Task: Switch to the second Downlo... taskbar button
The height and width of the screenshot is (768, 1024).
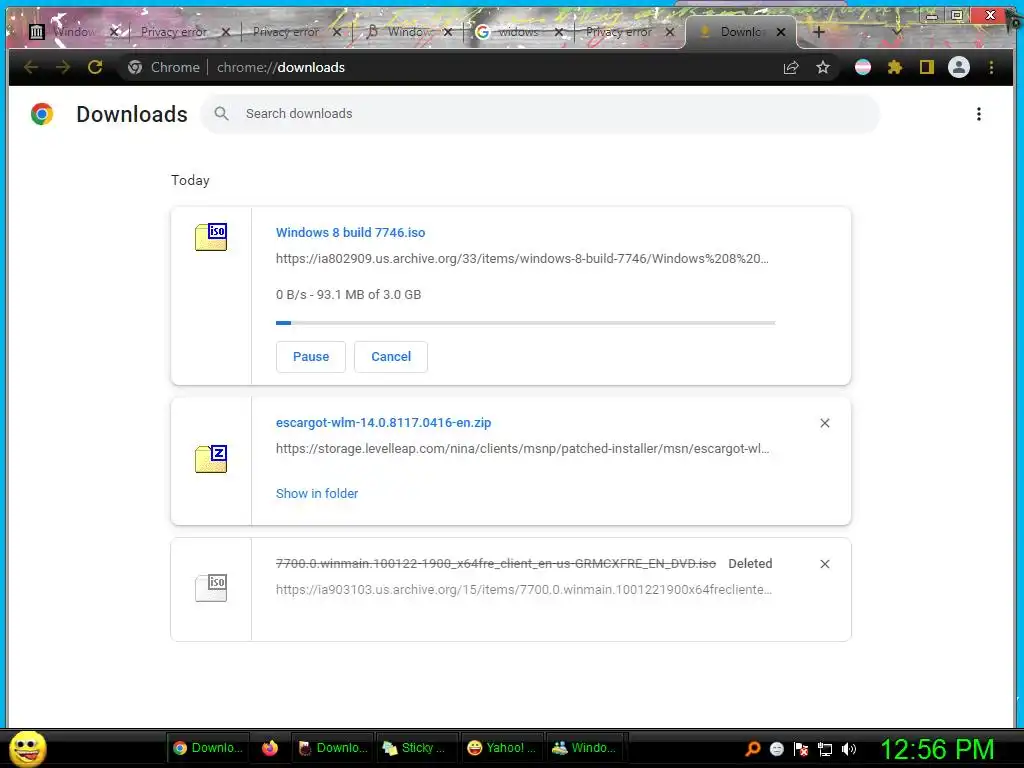Action: (333, 748)
